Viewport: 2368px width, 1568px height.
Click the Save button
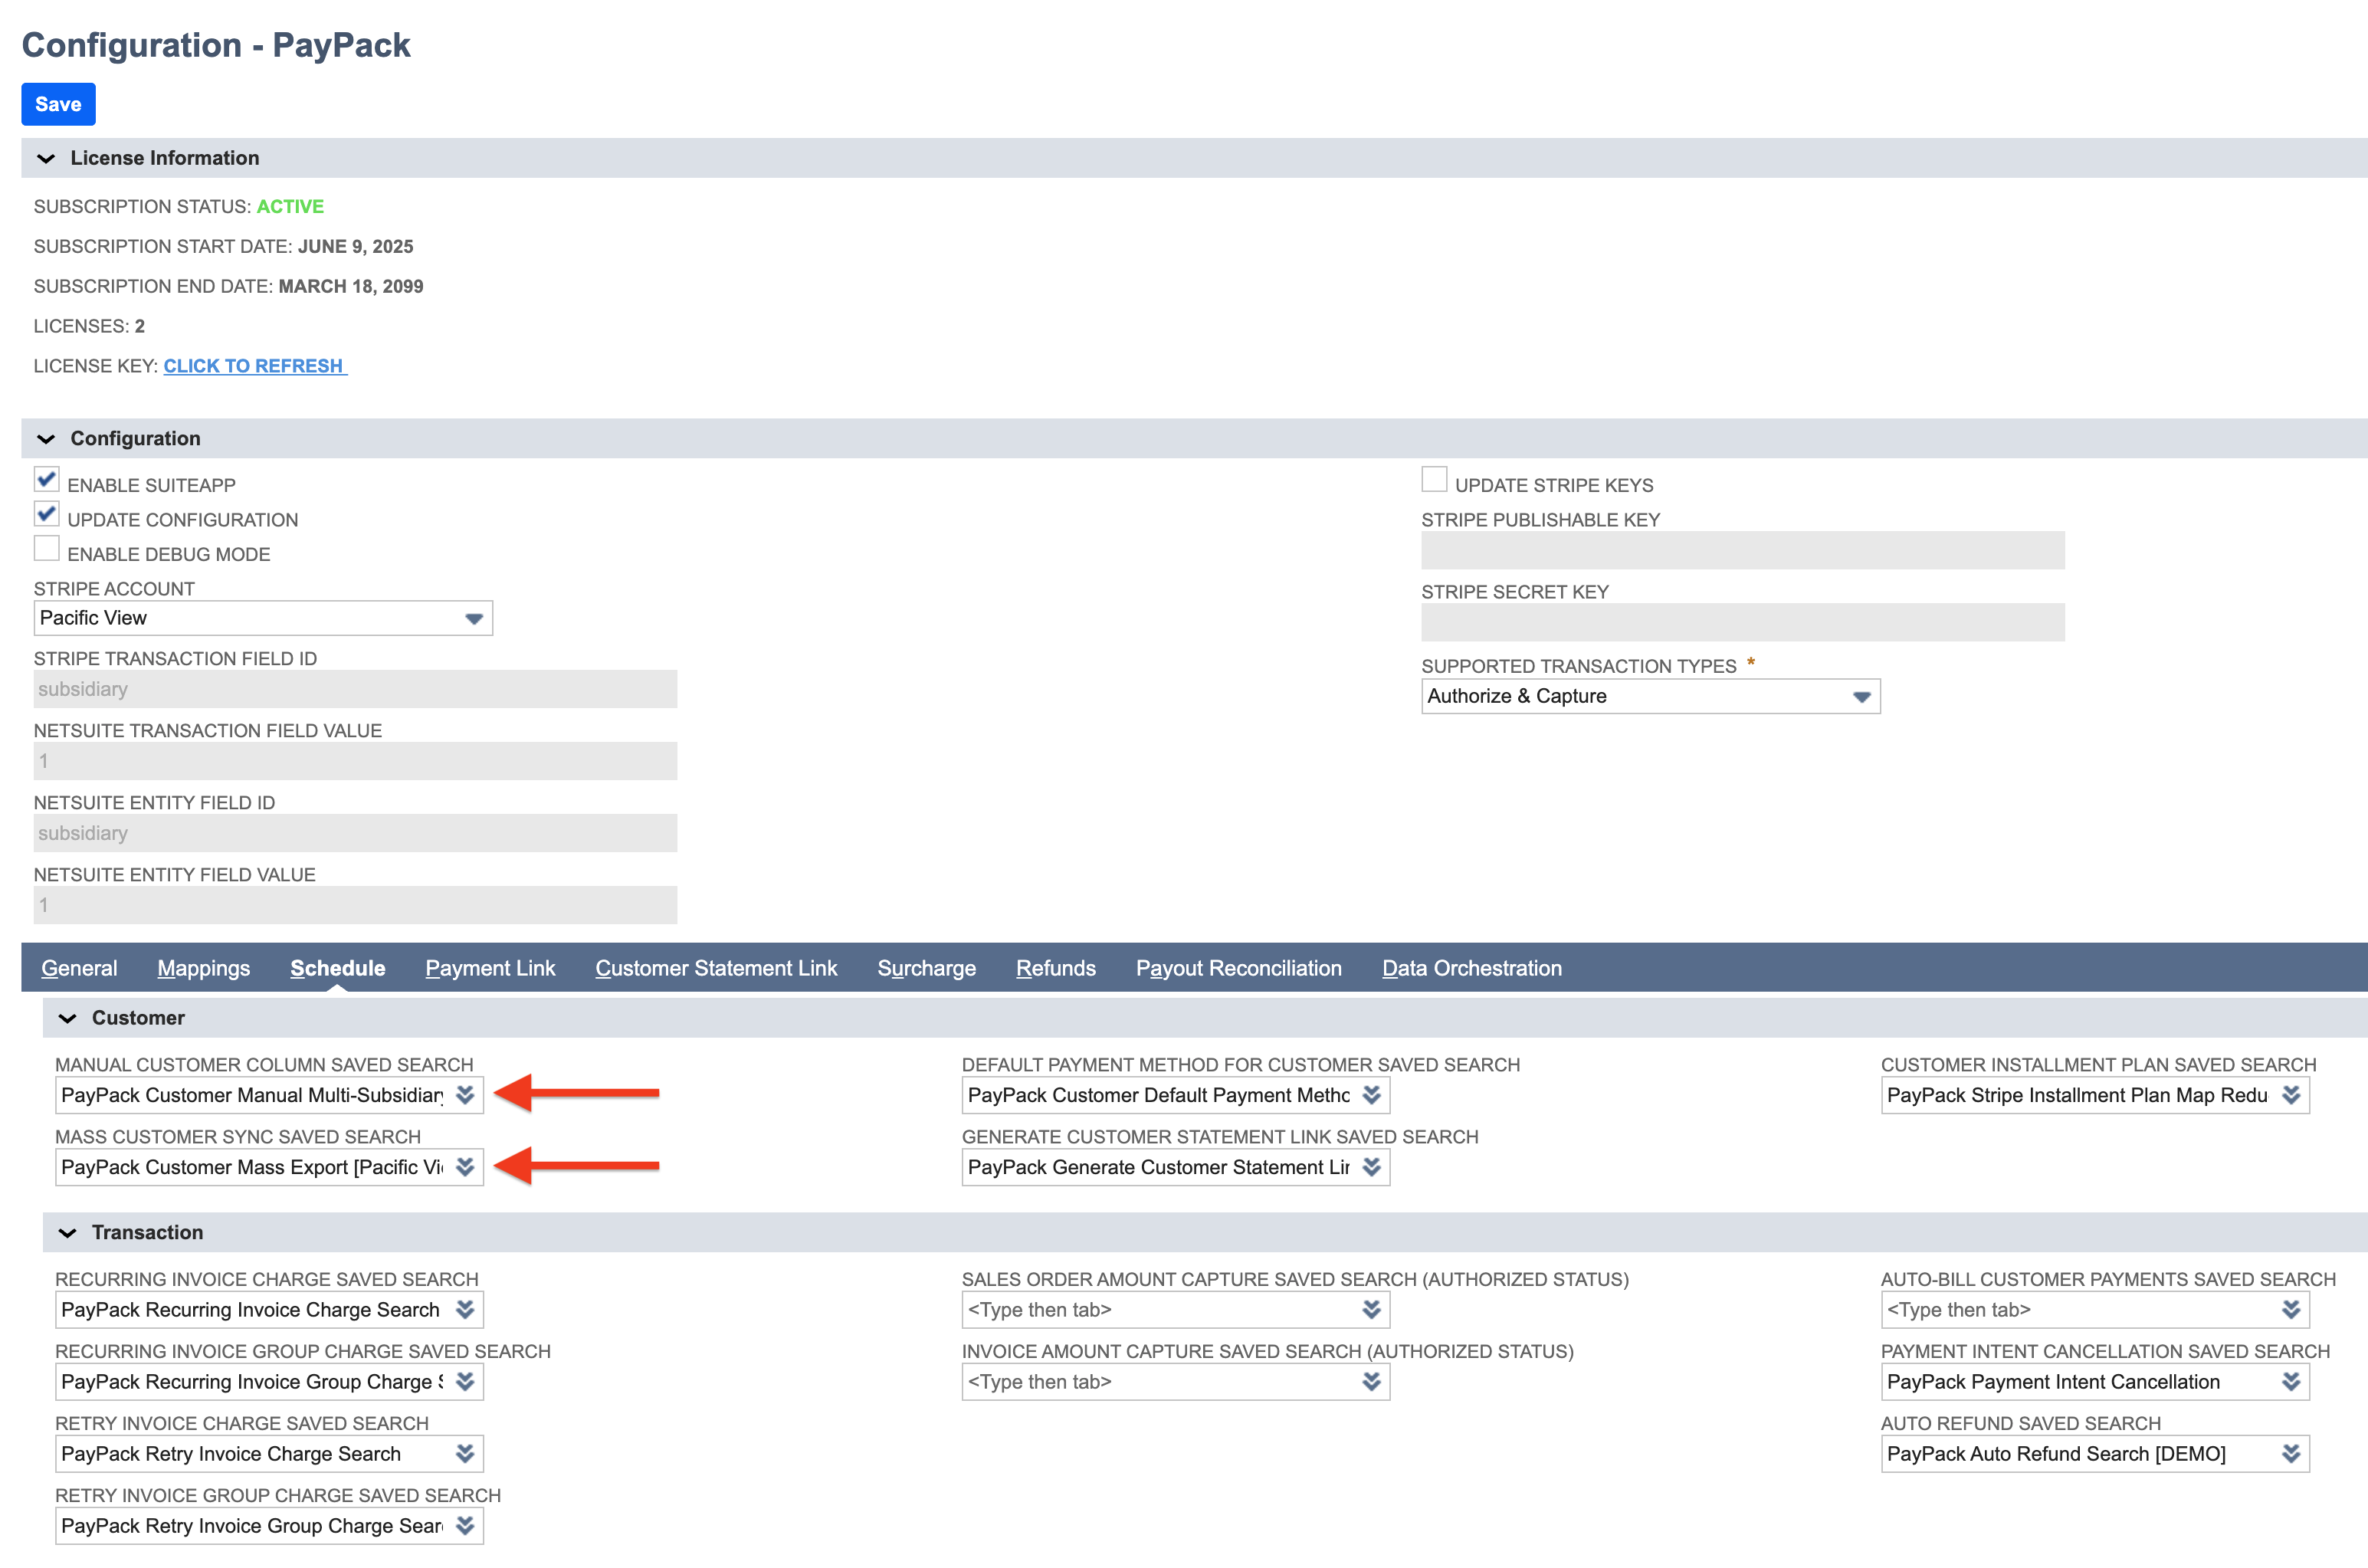58,104
